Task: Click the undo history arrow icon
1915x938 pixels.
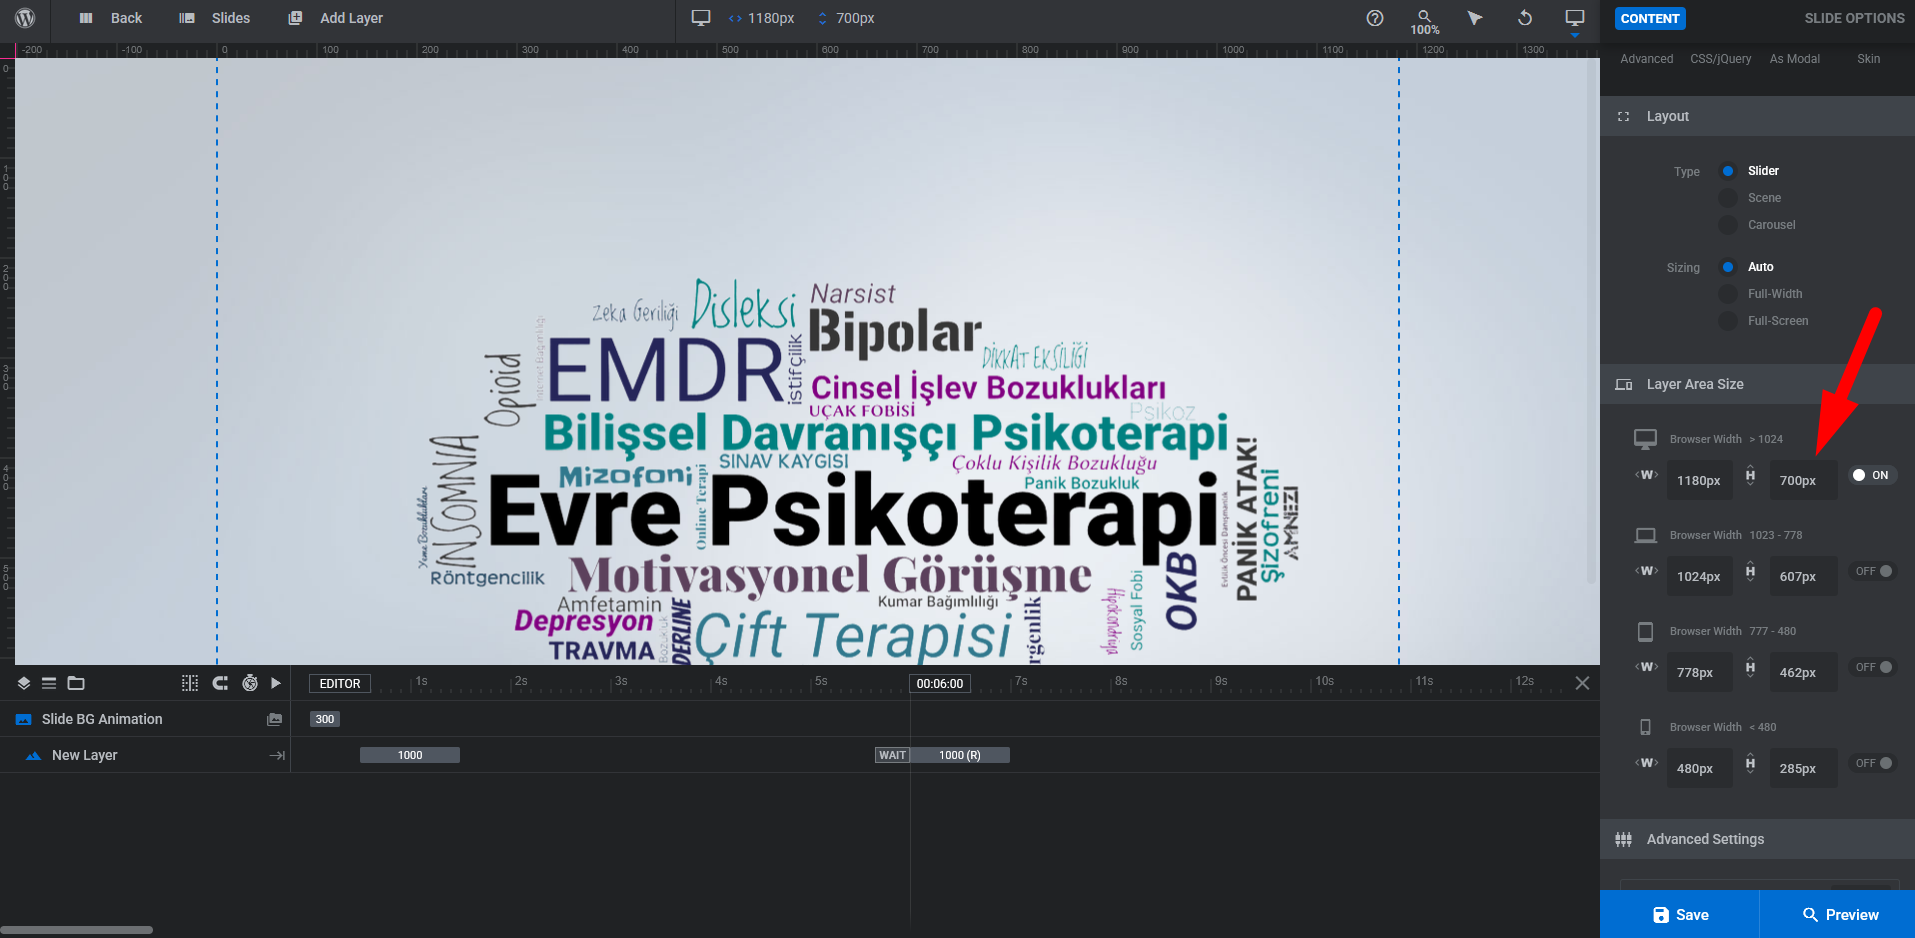Action: [1525, 18]
